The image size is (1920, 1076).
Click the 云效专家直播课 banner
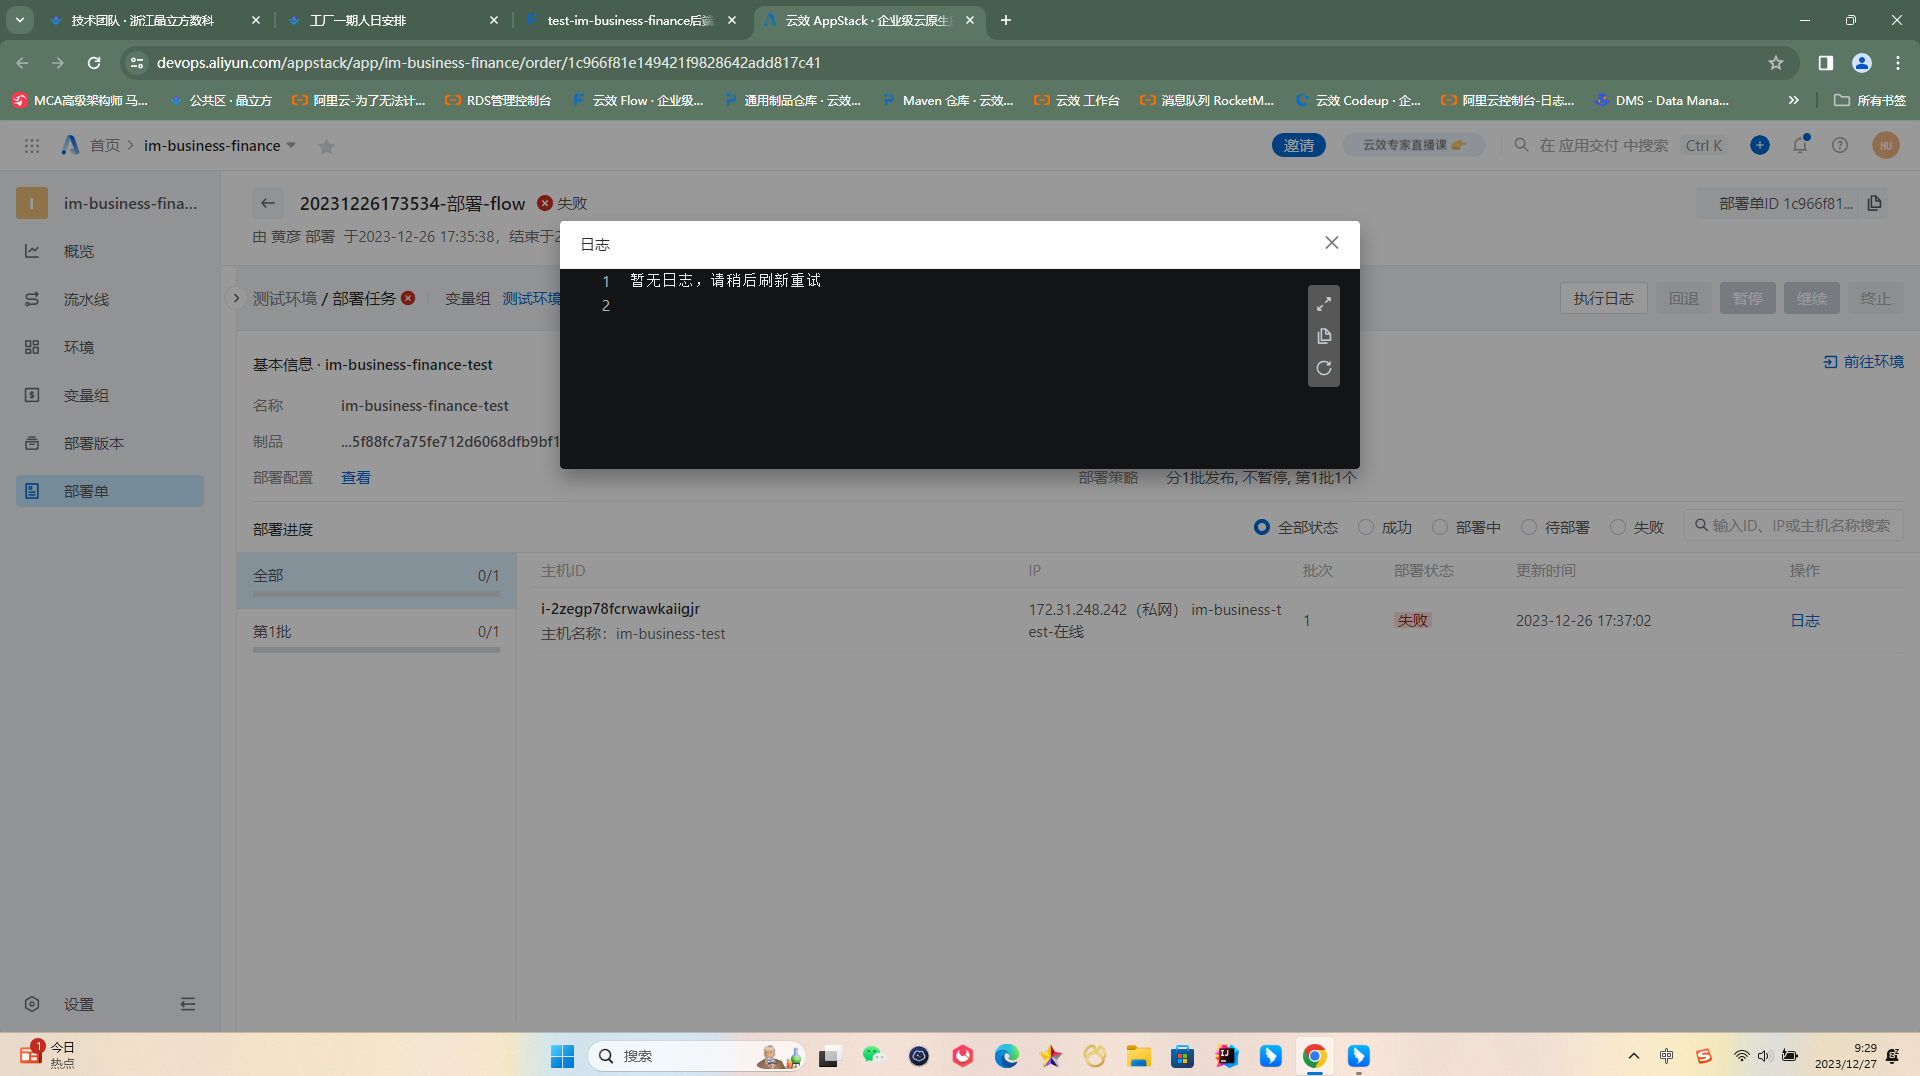[1414, 145]
